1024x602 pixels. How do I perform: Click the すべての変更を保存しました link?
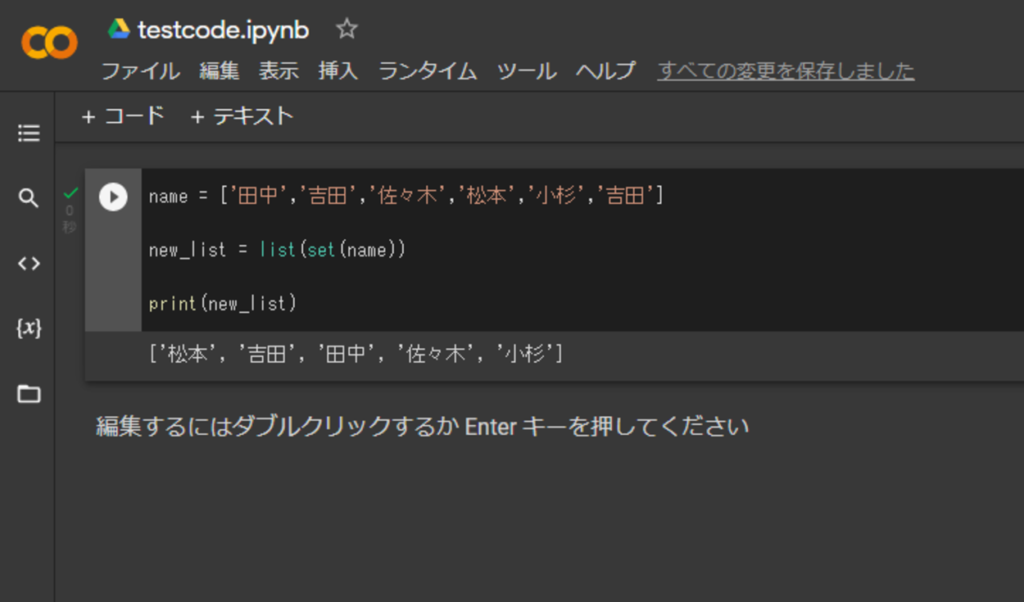click(x=785, y=71)
